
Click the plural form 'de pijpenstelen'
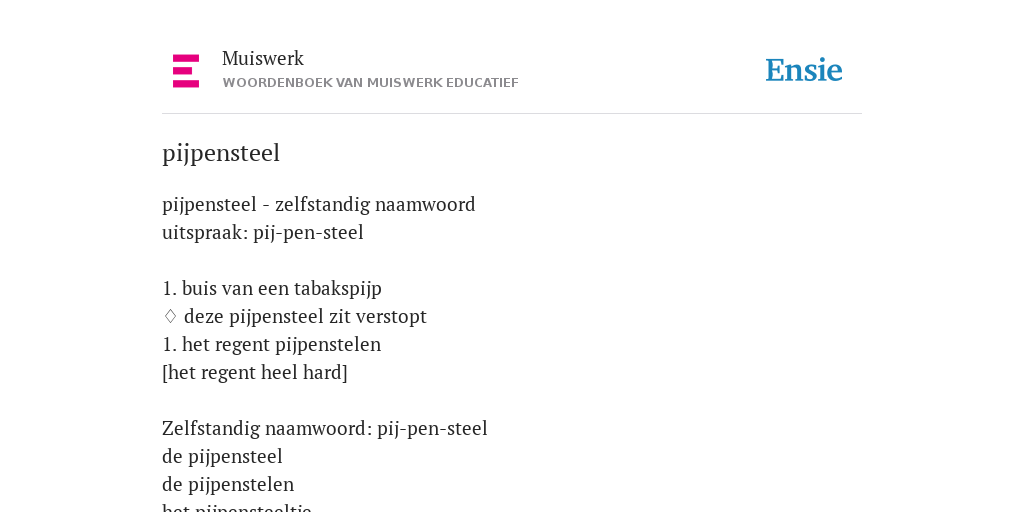tap(228, 485)
